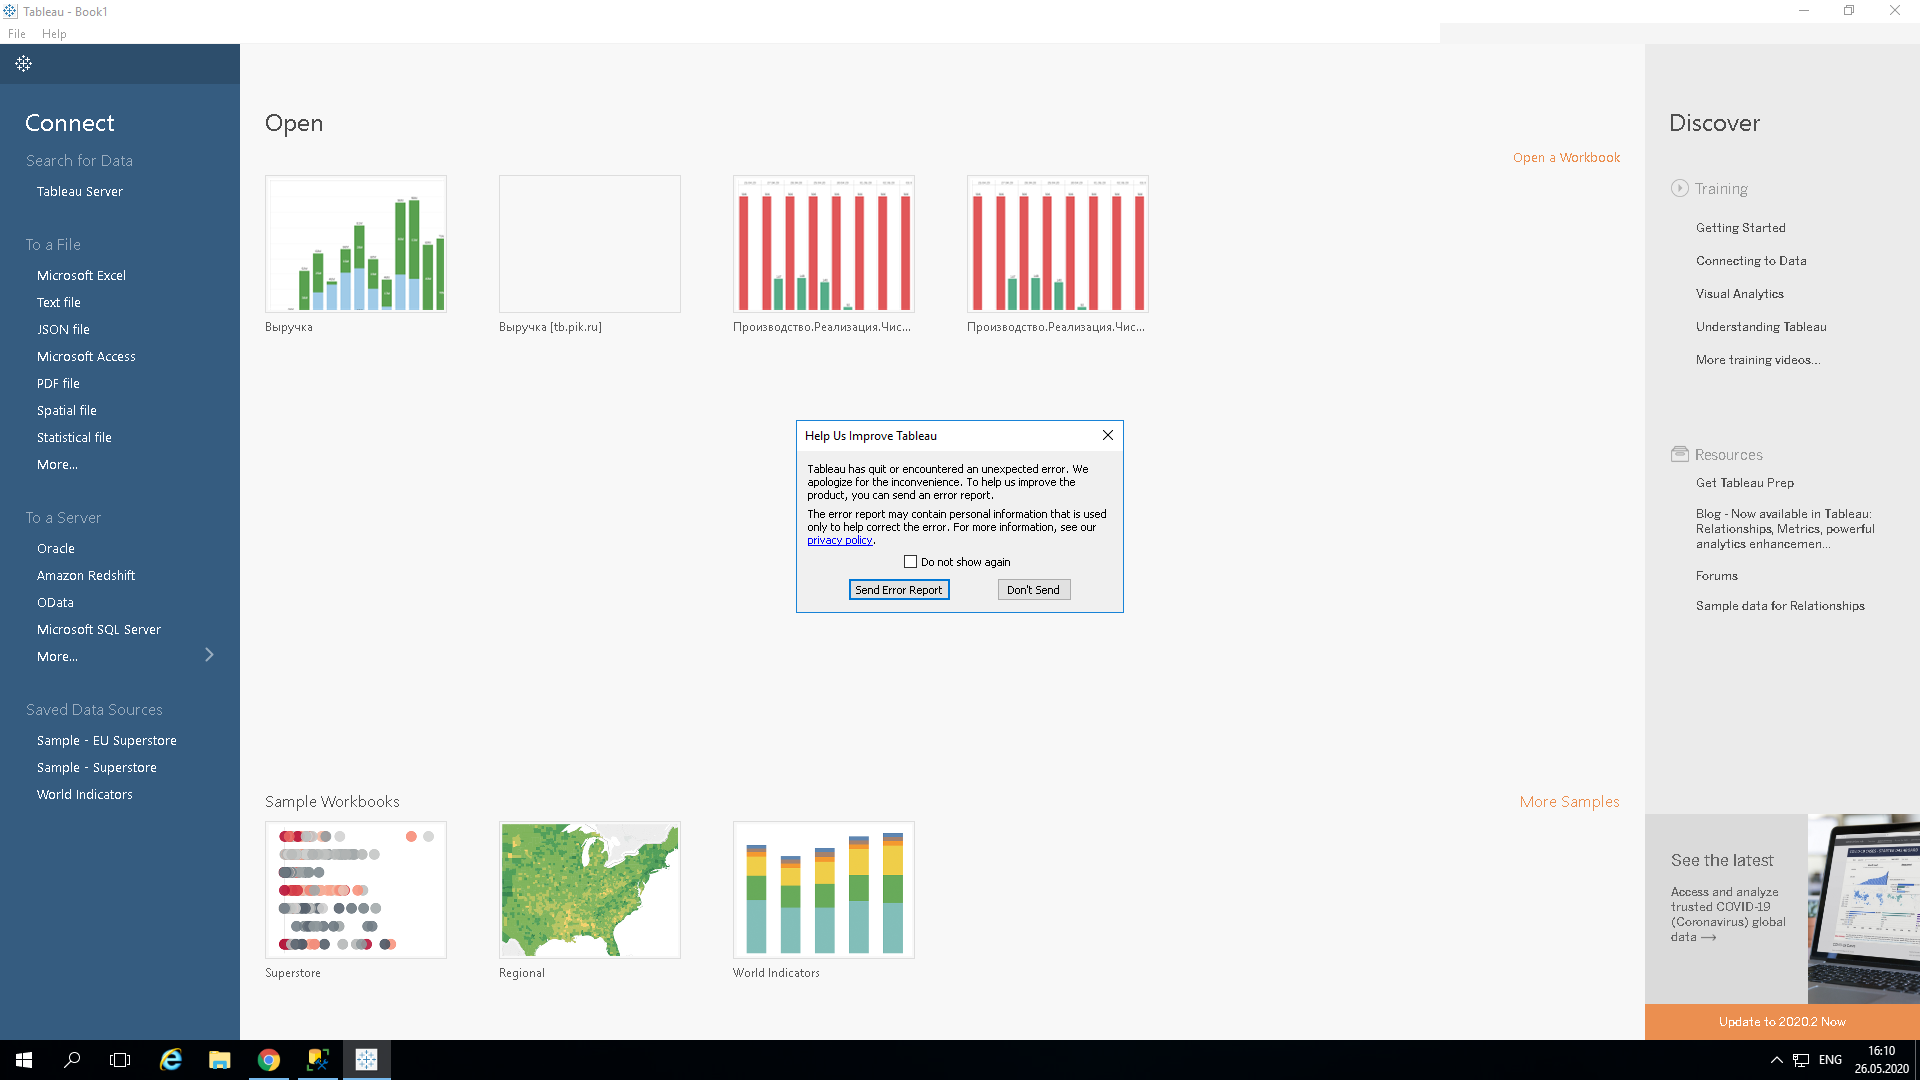Click the Training play icon

[1679, 188]
